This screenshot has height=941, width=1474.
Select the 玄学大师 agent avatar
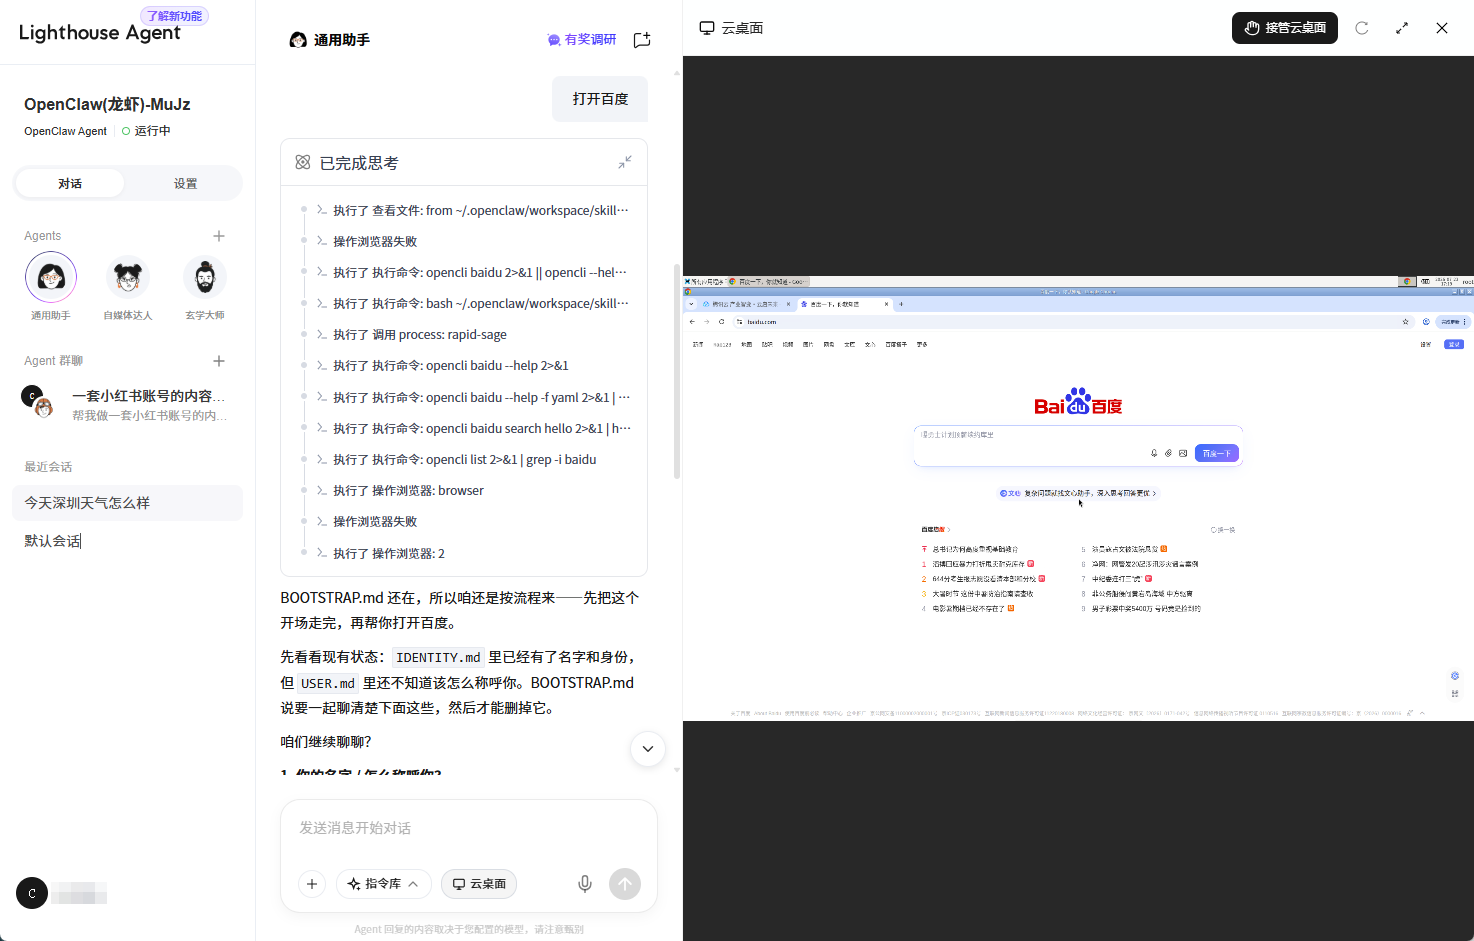pyautogui.click(x=205, y=277)
